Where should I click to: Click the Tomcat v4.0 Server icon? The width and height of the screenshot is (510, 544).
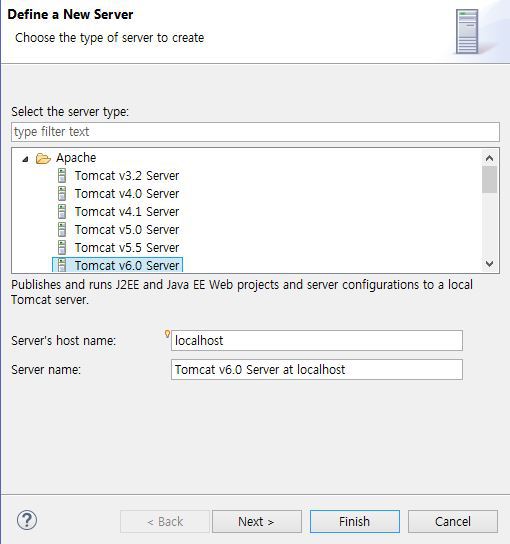point(62,194)
